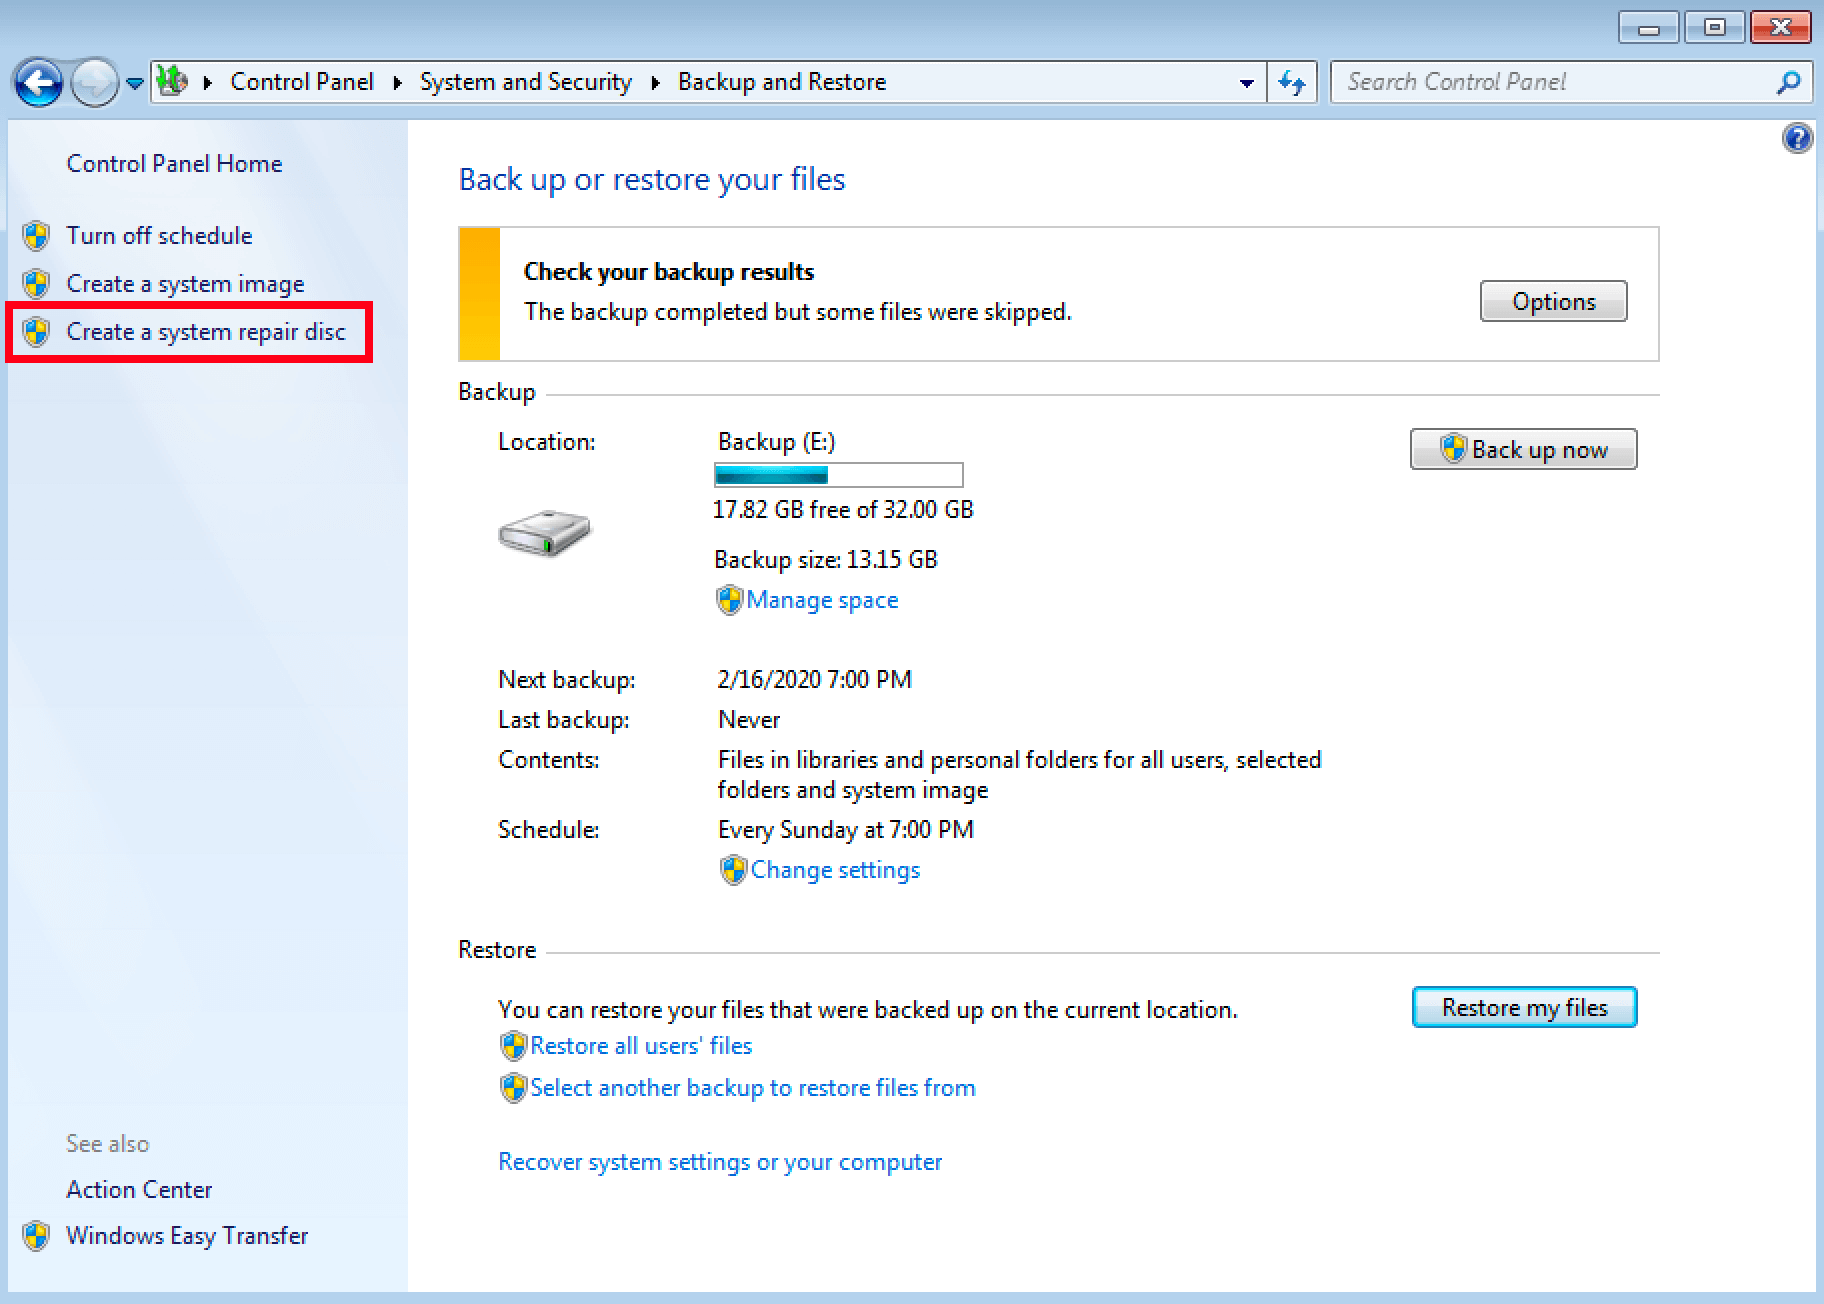Click shield icon beside Select another backup
This screenshot has width=1824, height=1304.
pos(513,1088)
